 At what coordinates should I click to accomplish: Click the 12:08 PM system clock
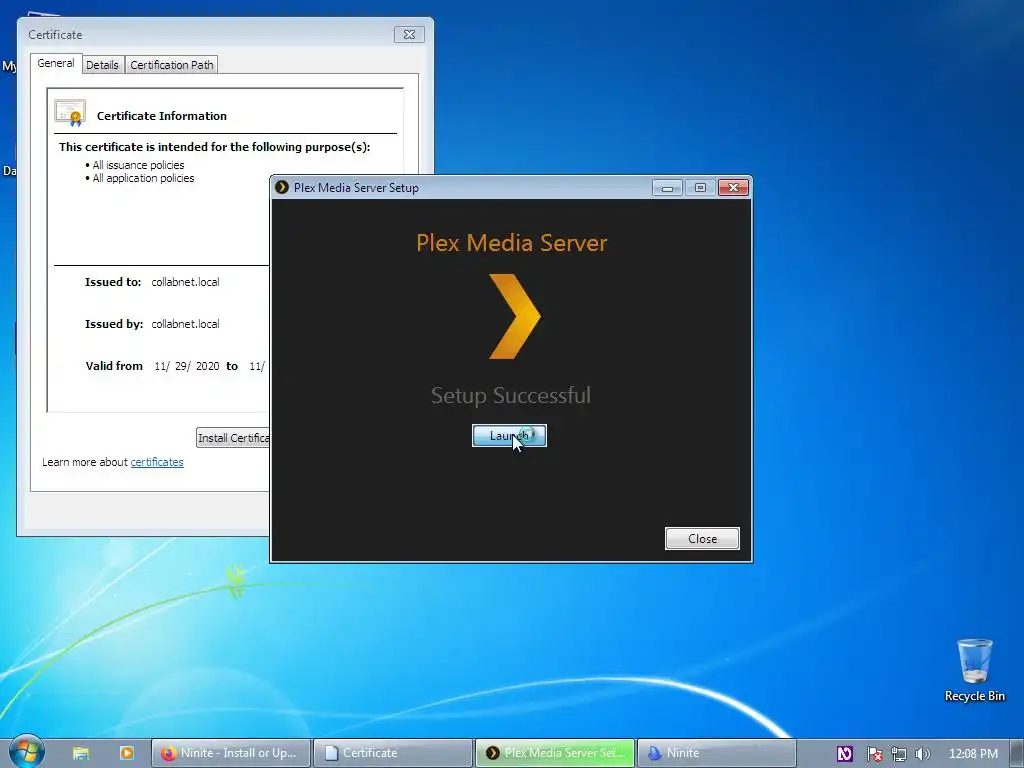[973, 754]
